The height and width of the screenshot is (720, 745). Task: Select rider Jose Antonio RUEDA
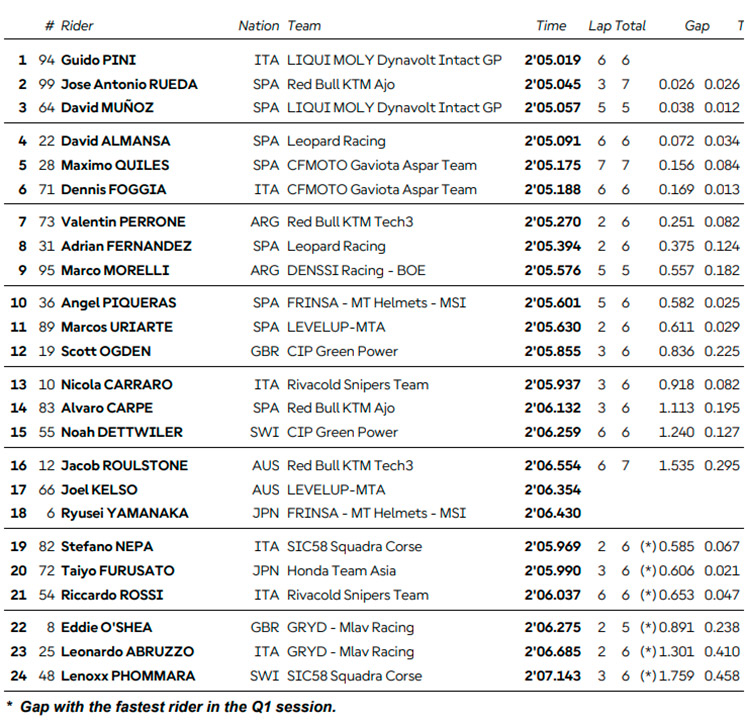(129, 84)
